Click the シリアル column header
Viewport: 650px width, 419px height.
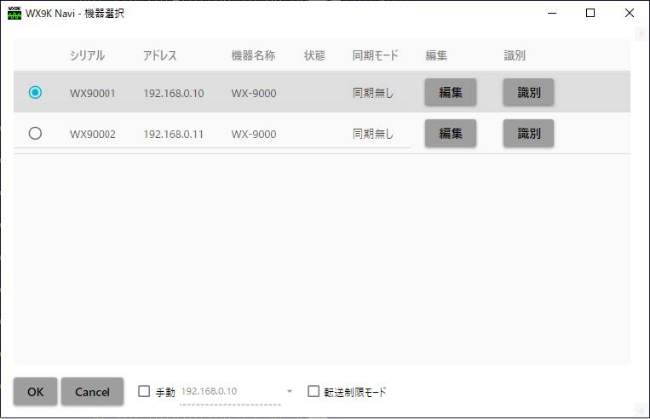pos(87,55)
